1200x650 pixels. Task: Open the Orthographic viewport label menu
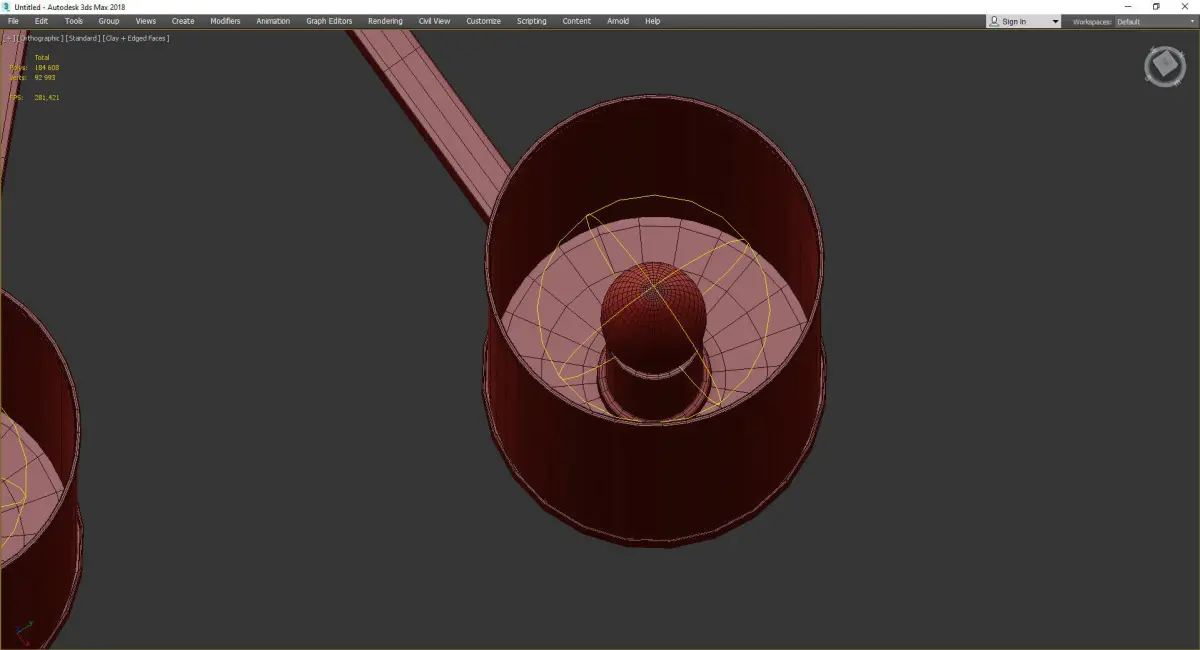[x=38, y=38]
